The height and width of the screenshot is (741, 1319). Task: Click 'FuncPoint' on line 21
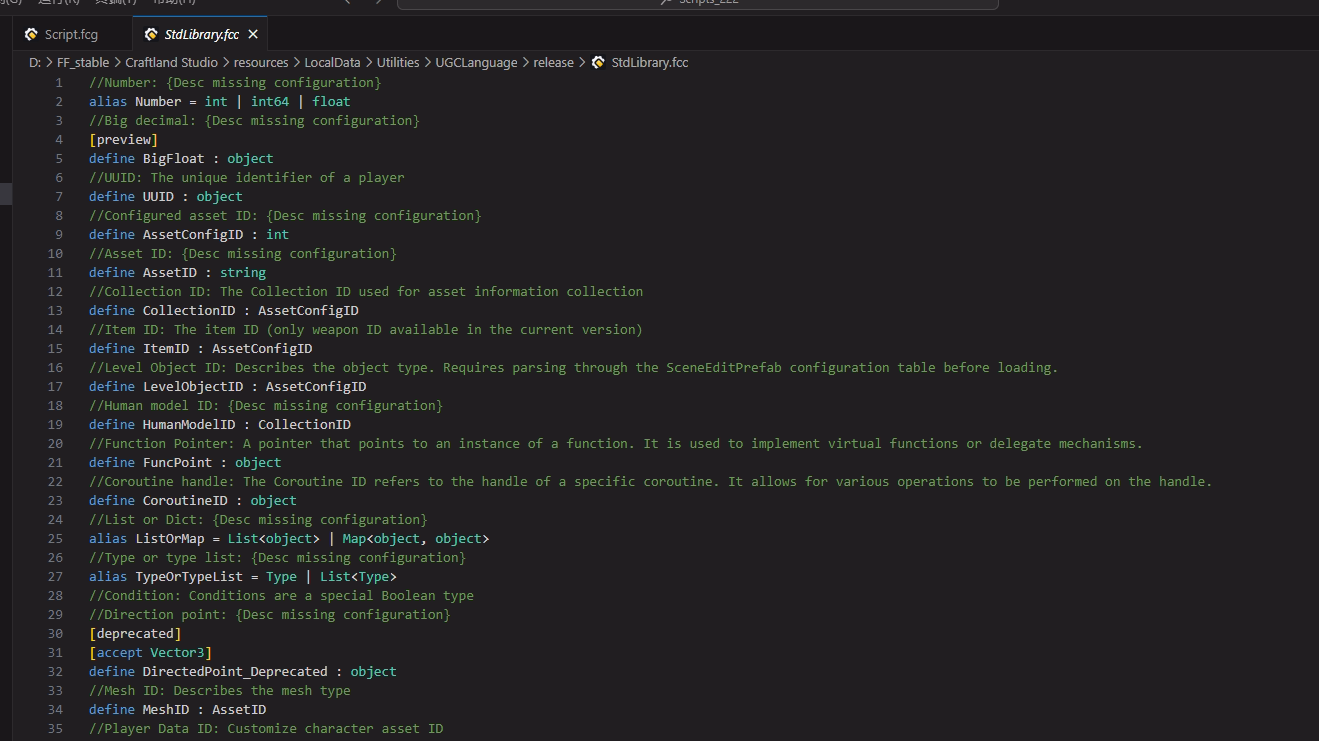178,462
